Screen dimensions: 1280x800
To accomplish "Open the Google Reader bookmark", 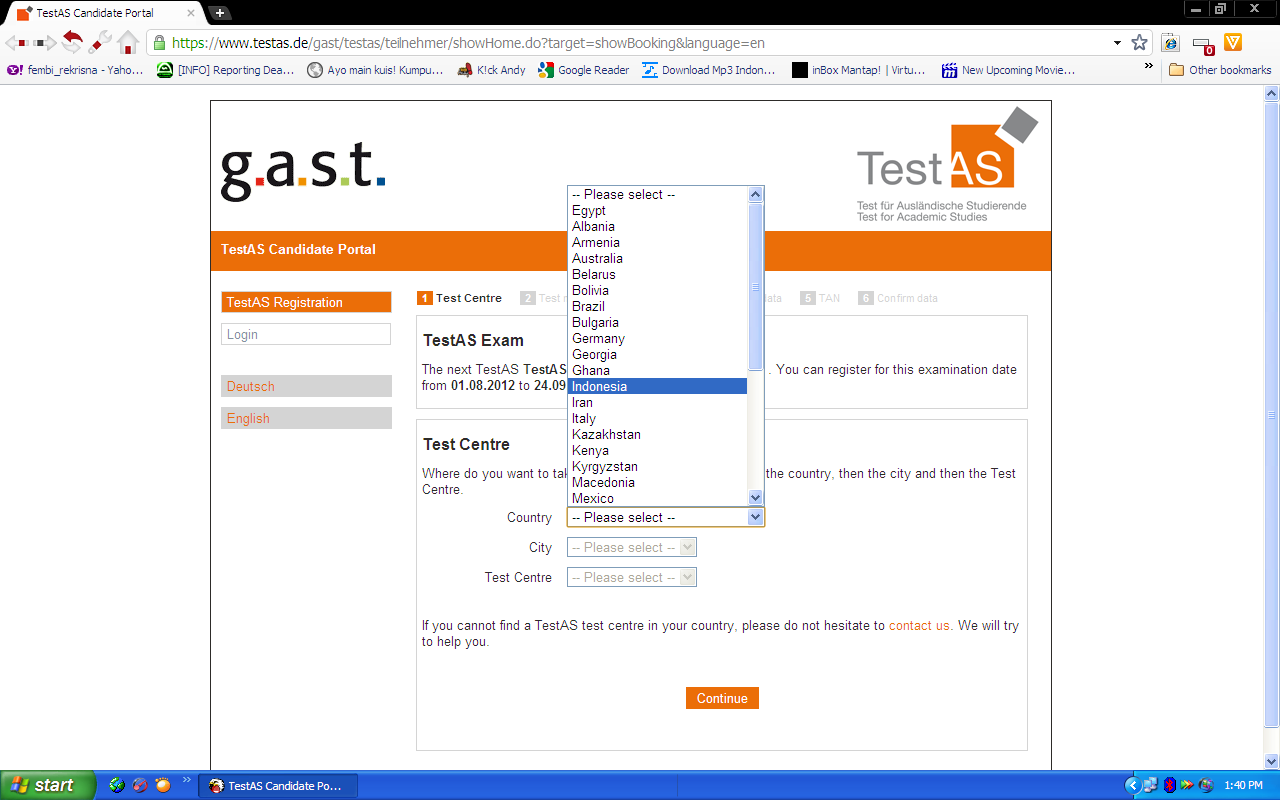I will 584,70.
